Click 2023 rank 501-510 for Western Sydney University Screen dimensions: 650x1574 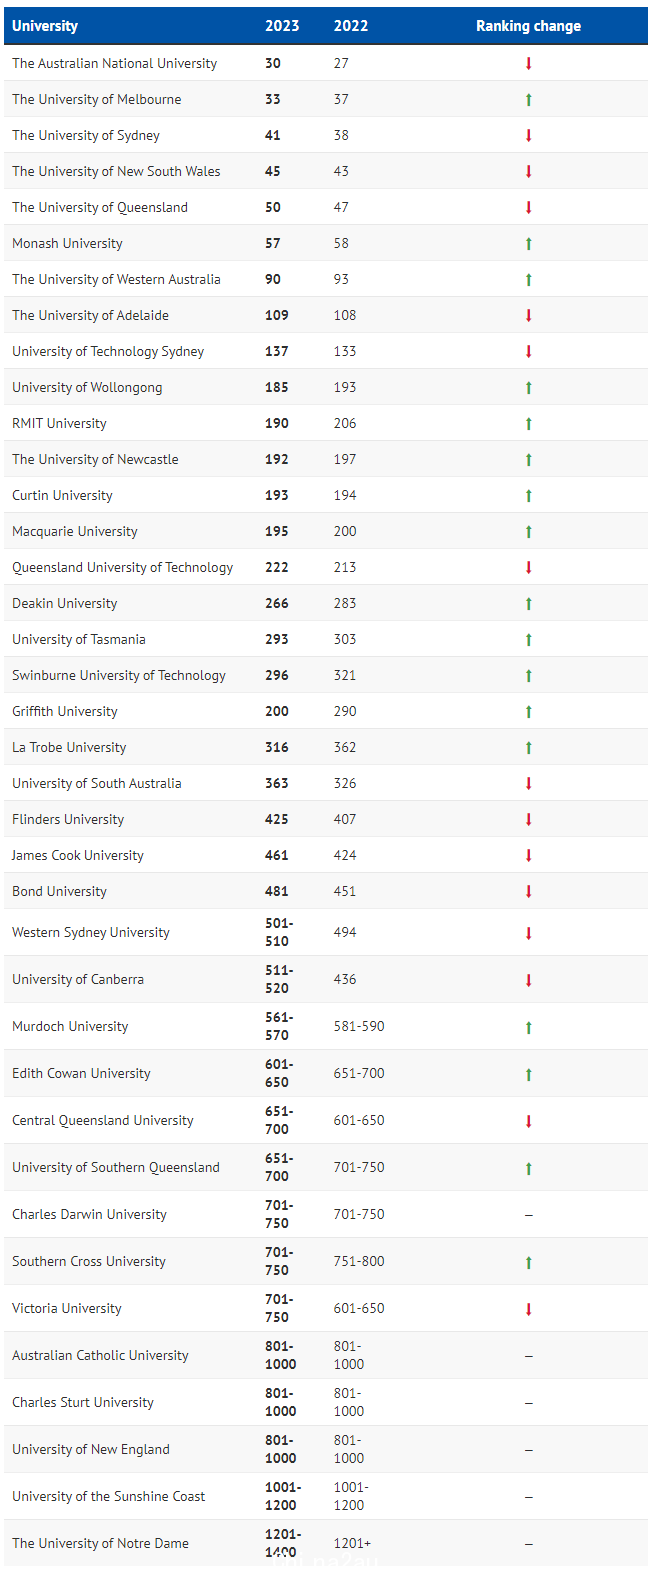tap(279, 932)
